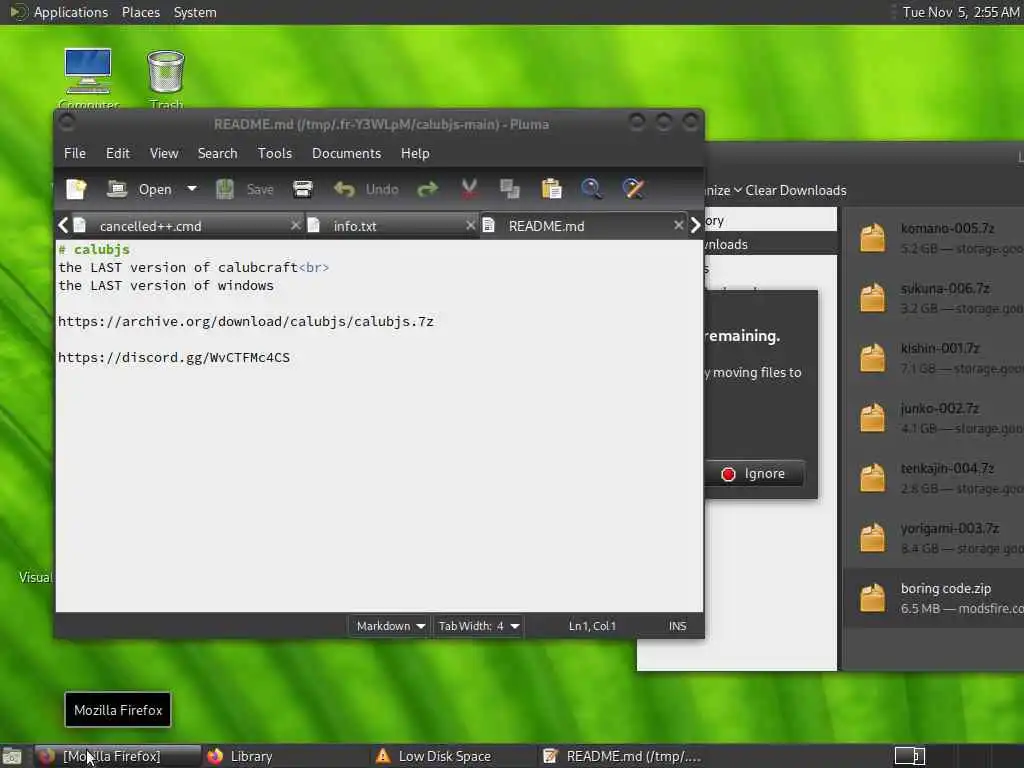
Task: Cut selection with scissors icon
Action: pos(469,189)
